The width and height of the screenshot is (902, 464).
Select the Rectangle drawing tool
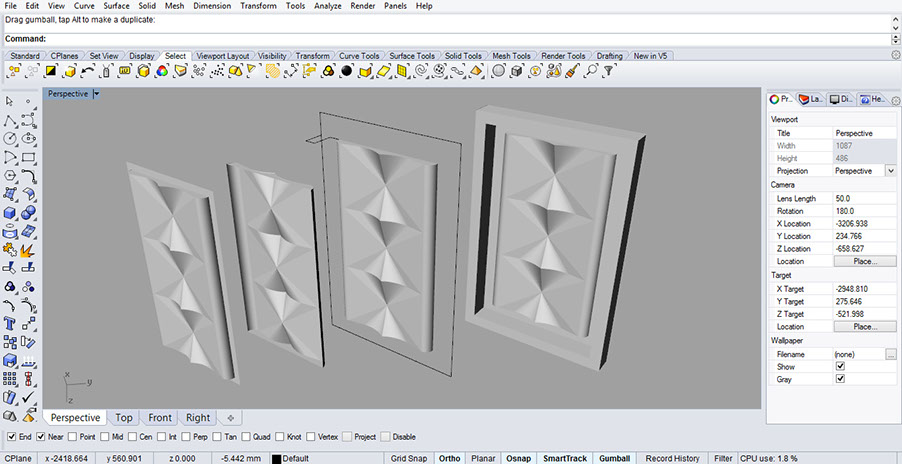tap(29, 157)
